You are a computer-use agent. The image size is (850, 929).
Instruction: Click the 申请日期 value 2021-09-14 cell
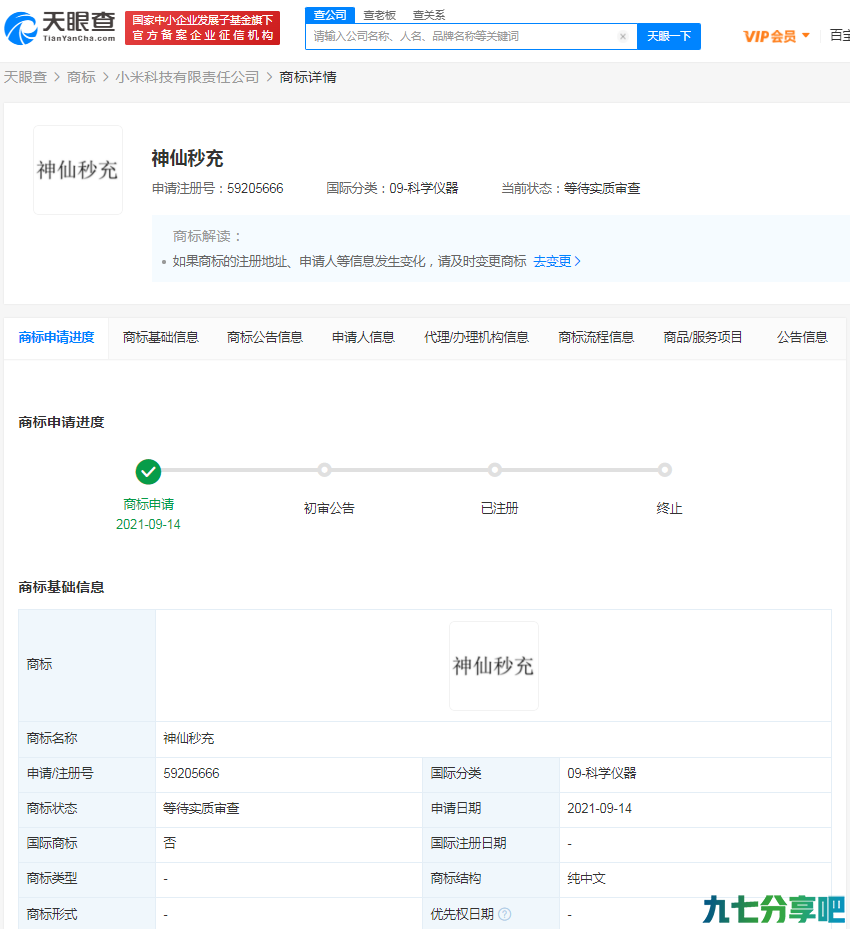(695, 808)
